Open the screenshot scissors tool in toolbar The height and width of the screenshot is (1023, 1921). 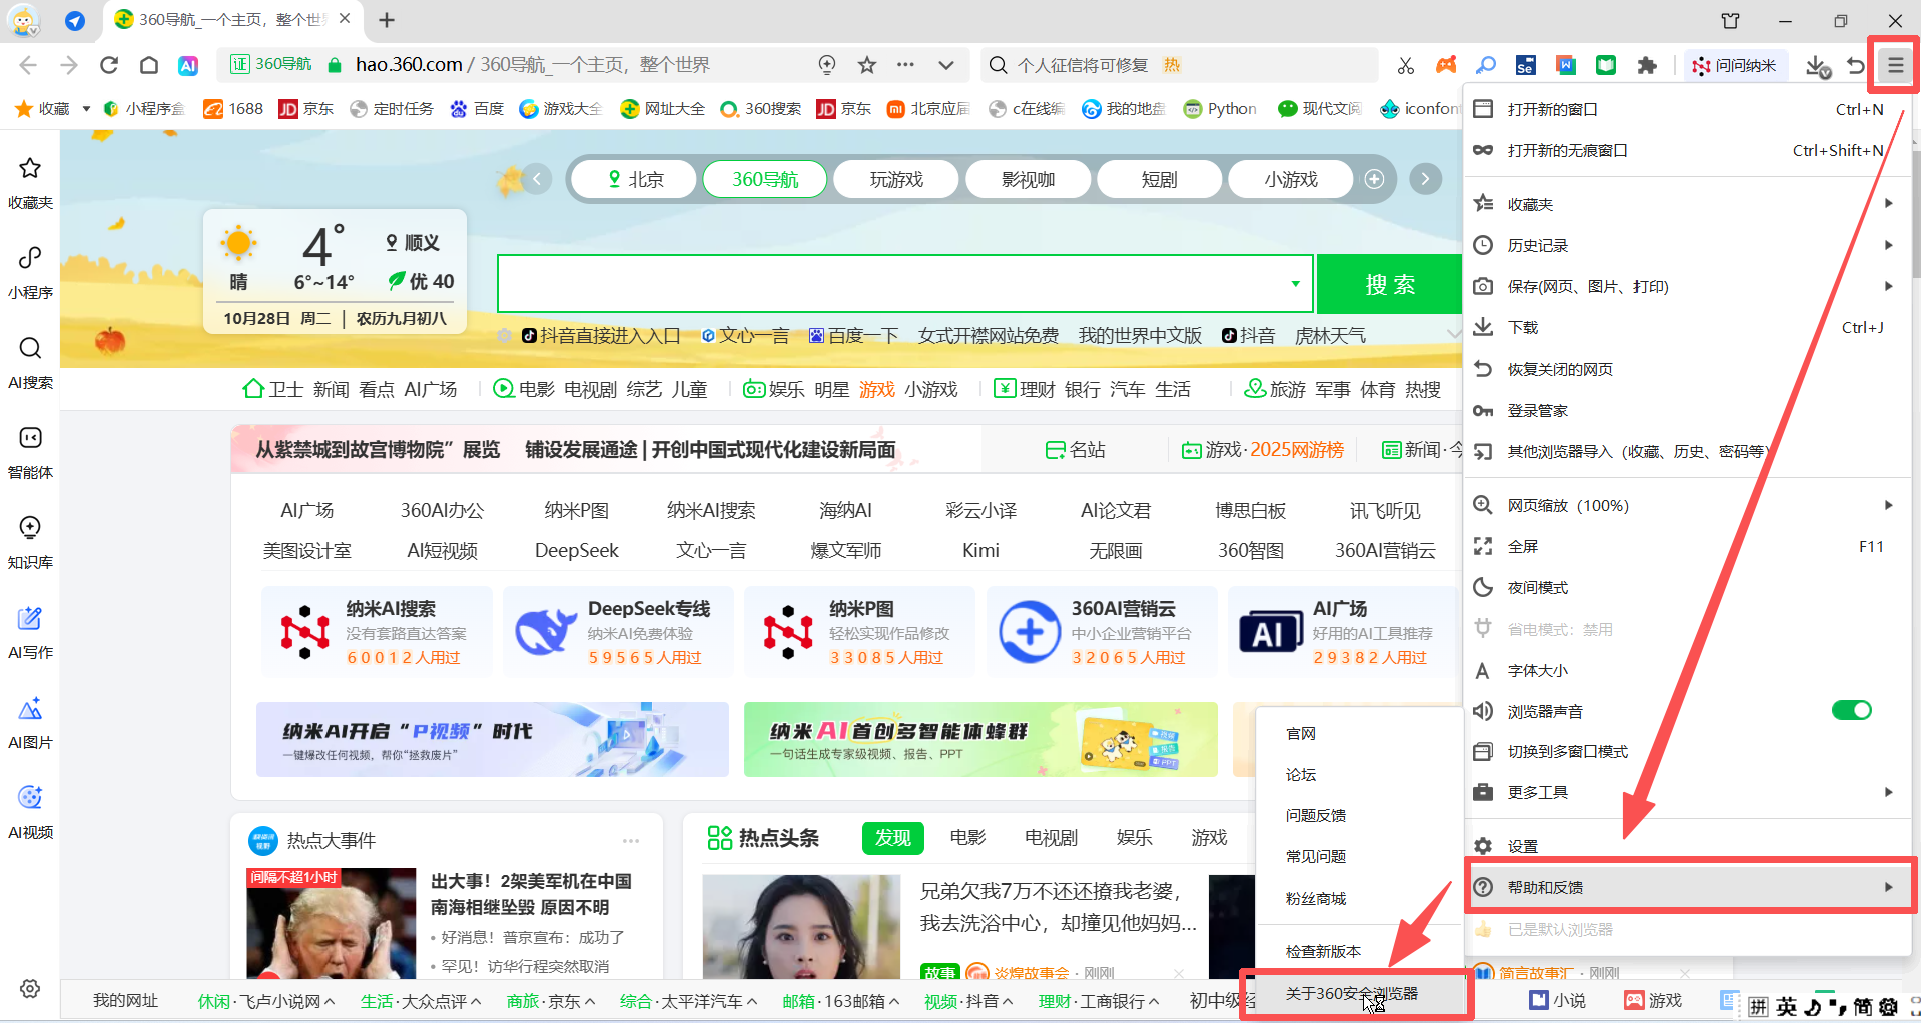tap(1406, 65)
